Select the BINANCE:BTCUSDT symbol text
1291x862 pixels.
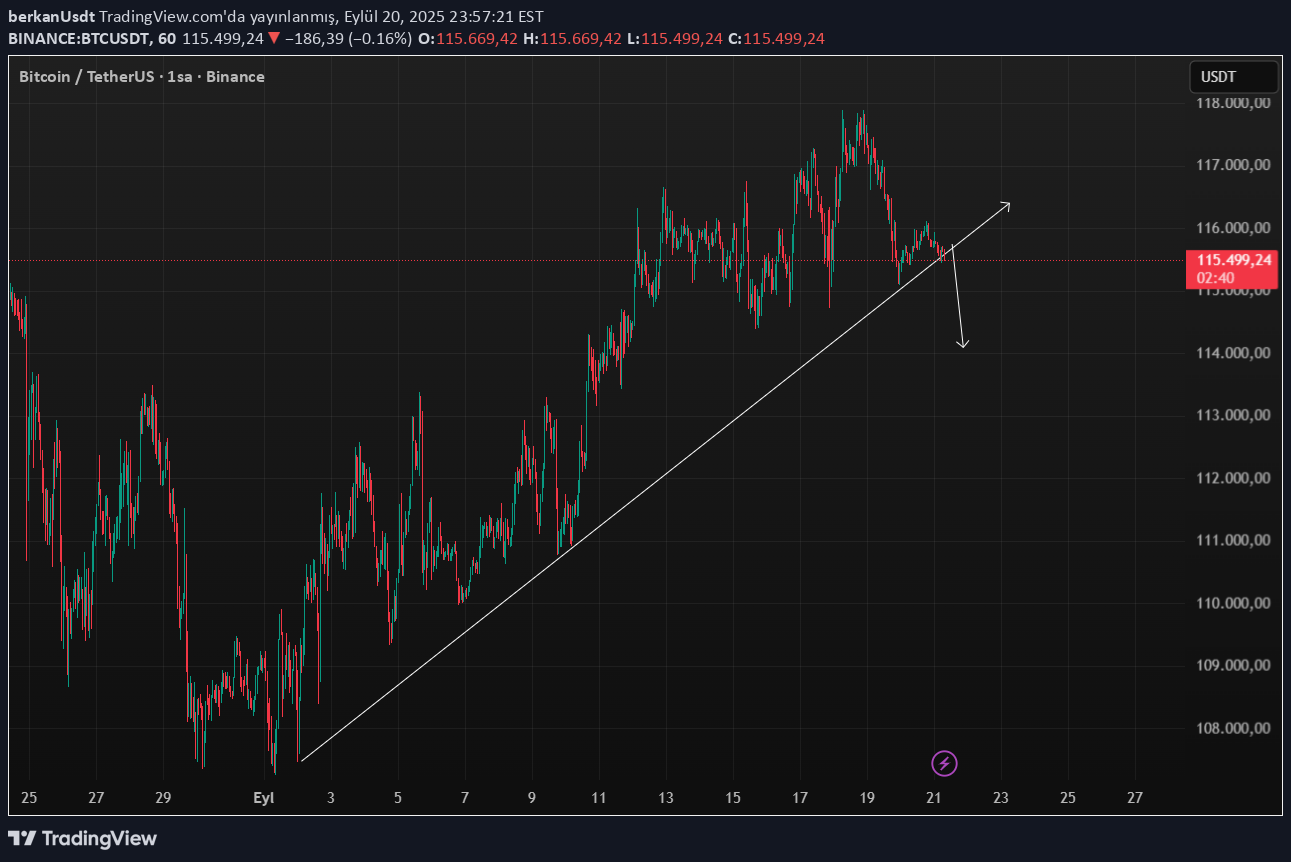tap(79, 38)
